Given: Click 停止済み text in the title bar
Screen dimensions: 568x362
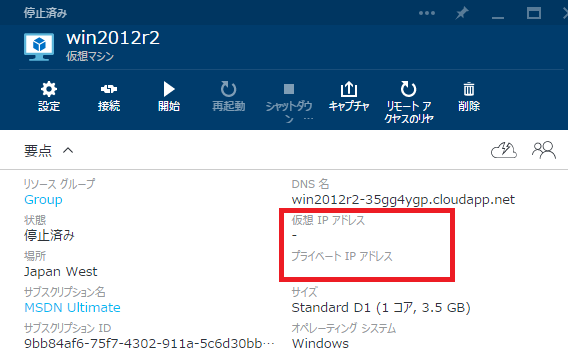Looking at the screenshot, I should [x=45, y=13].
